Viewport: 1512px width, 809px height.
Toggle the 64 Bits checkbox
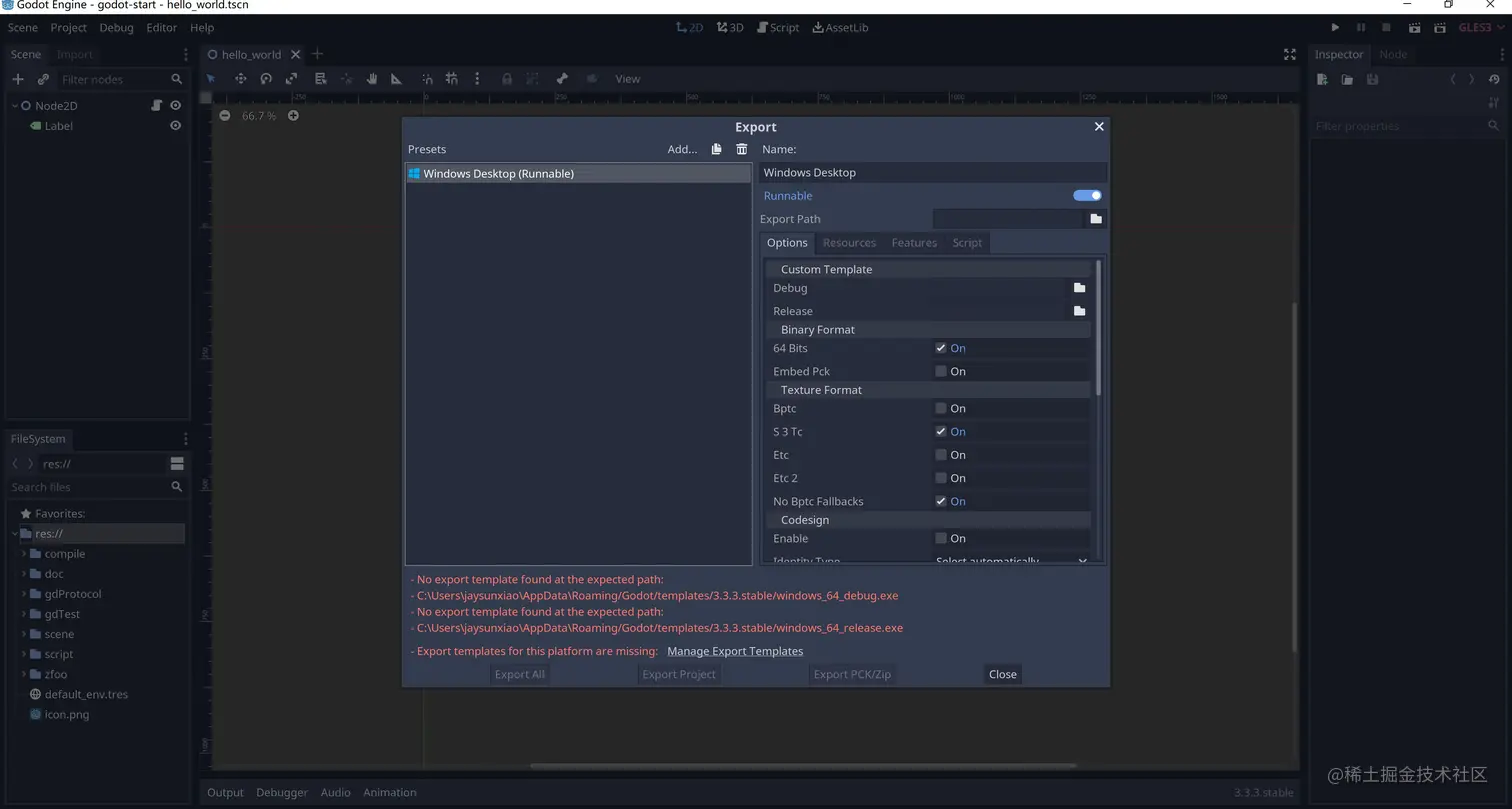(941, 348)
